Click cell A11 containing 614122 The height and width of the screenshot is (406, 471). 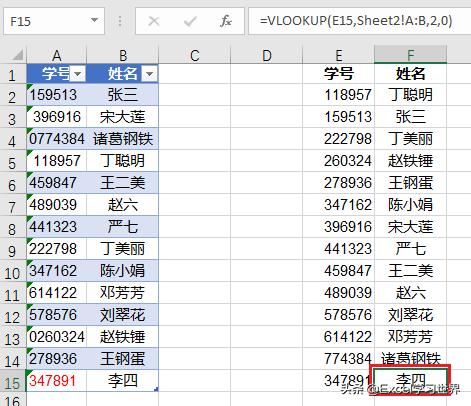pos(57,293)
